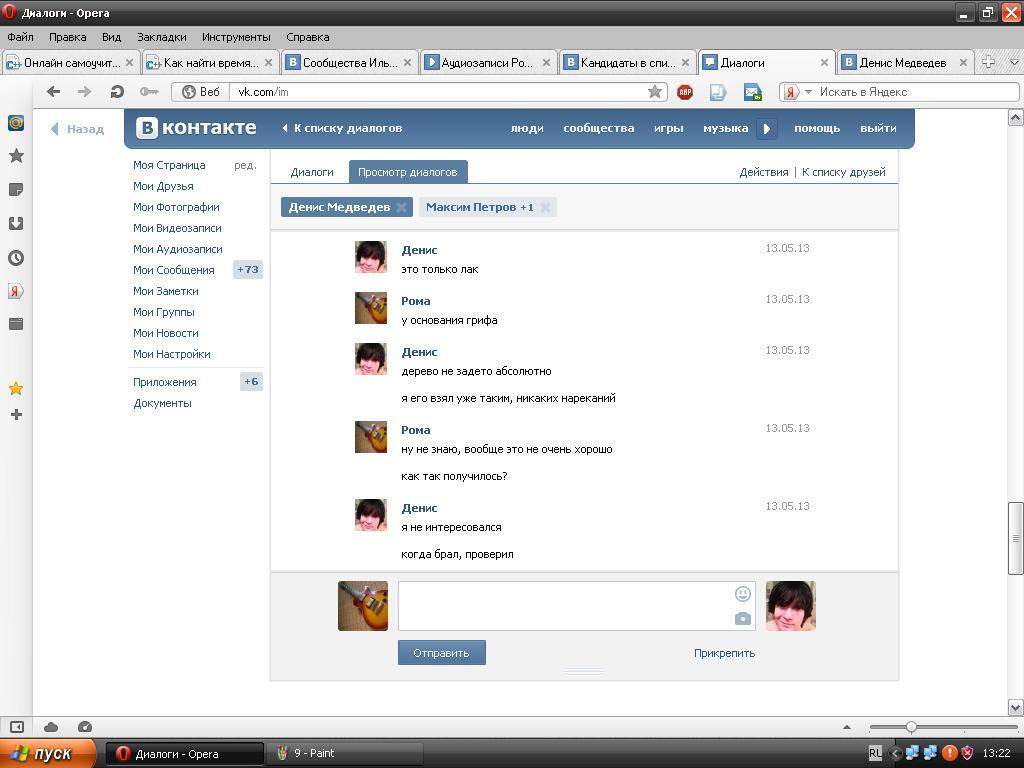Click the music player play button in VK header
Viewport: 1024px width, 768px height.
point(767,129)
